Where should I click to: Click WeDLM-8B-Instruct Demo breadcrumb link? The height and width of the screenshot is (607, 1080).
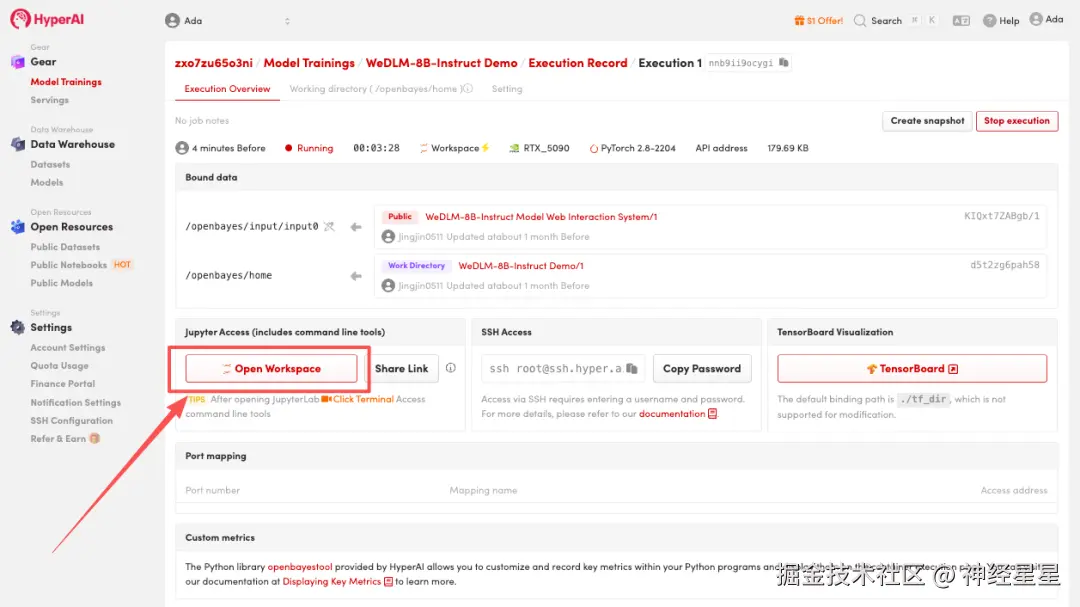(x=442, y=63)
